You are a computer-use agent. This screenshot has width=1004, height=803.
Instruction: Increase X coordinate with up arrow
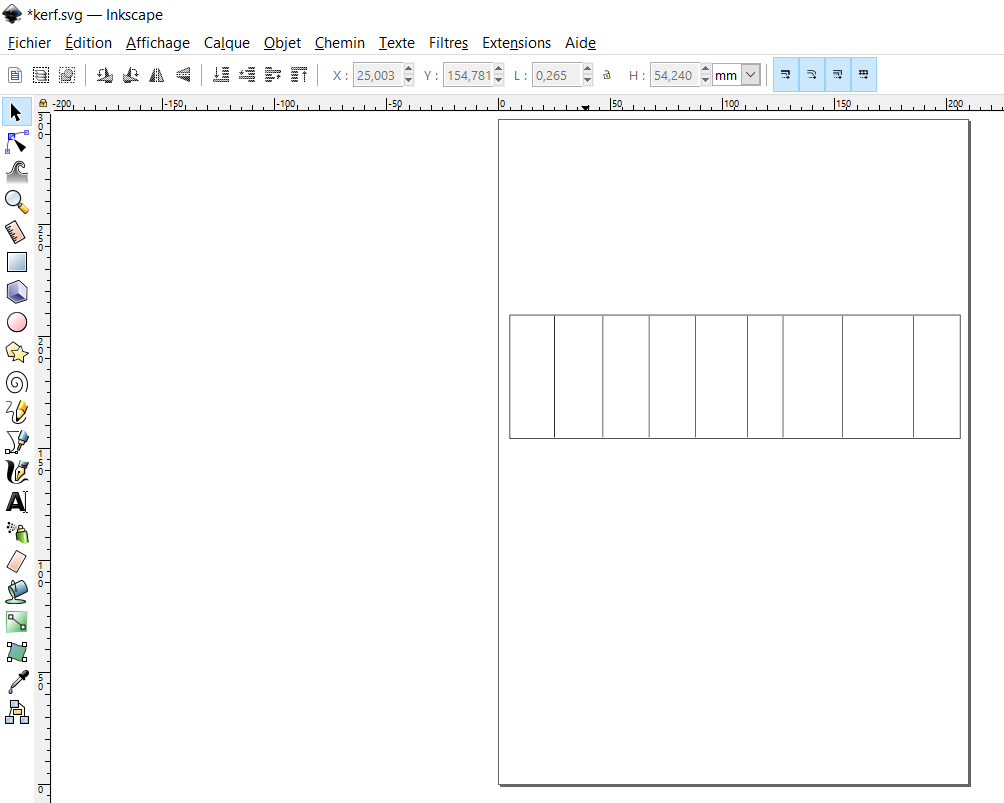409,69
